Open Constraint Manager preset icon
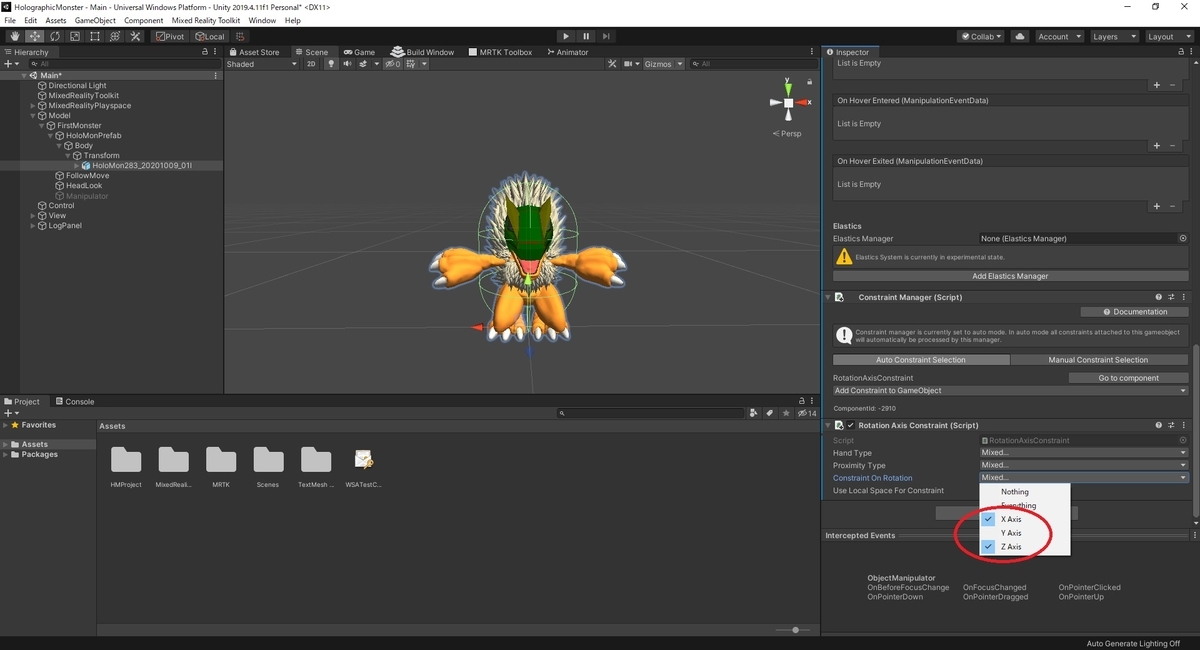 click(x=1172, y=297)
